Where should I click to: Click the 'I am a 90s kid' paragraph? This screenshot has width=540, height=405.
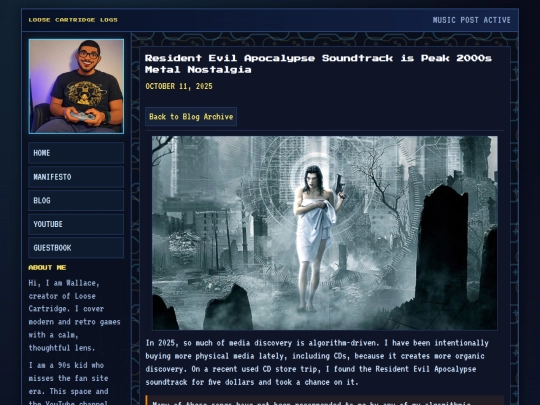point(69,383)
